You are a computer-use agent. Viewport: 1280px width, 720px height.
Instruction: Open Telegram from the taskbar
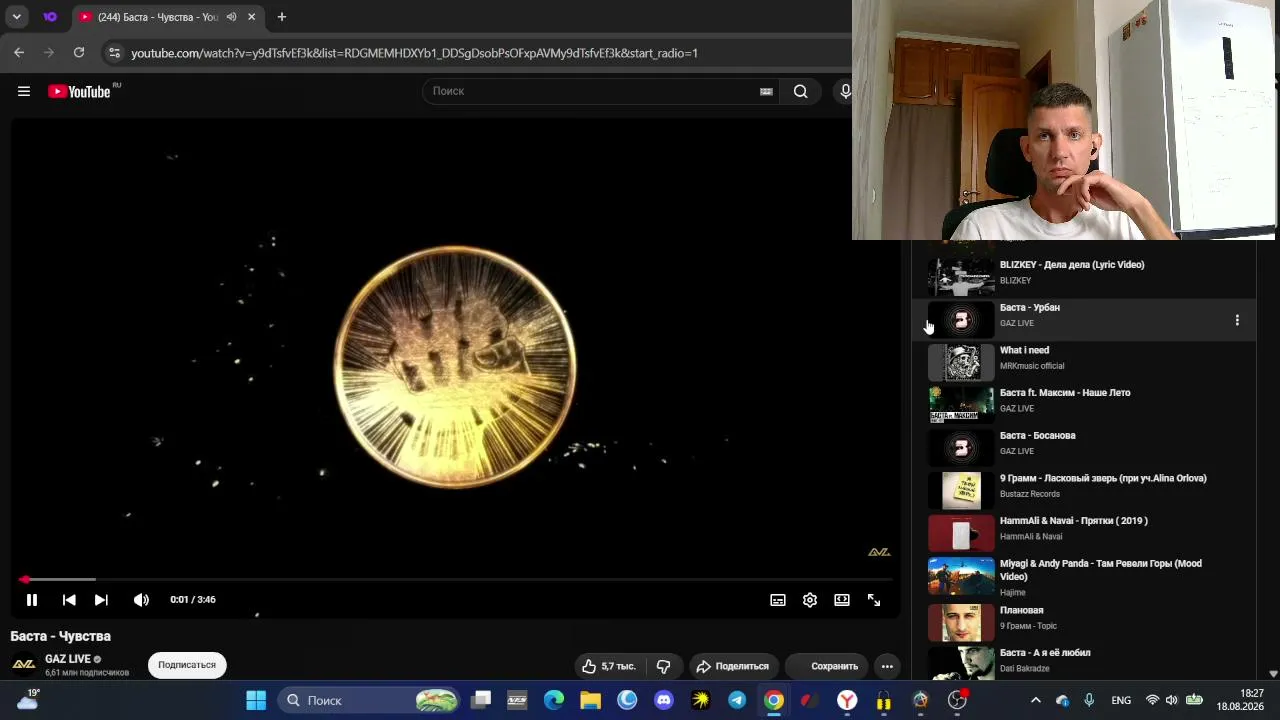737,701
